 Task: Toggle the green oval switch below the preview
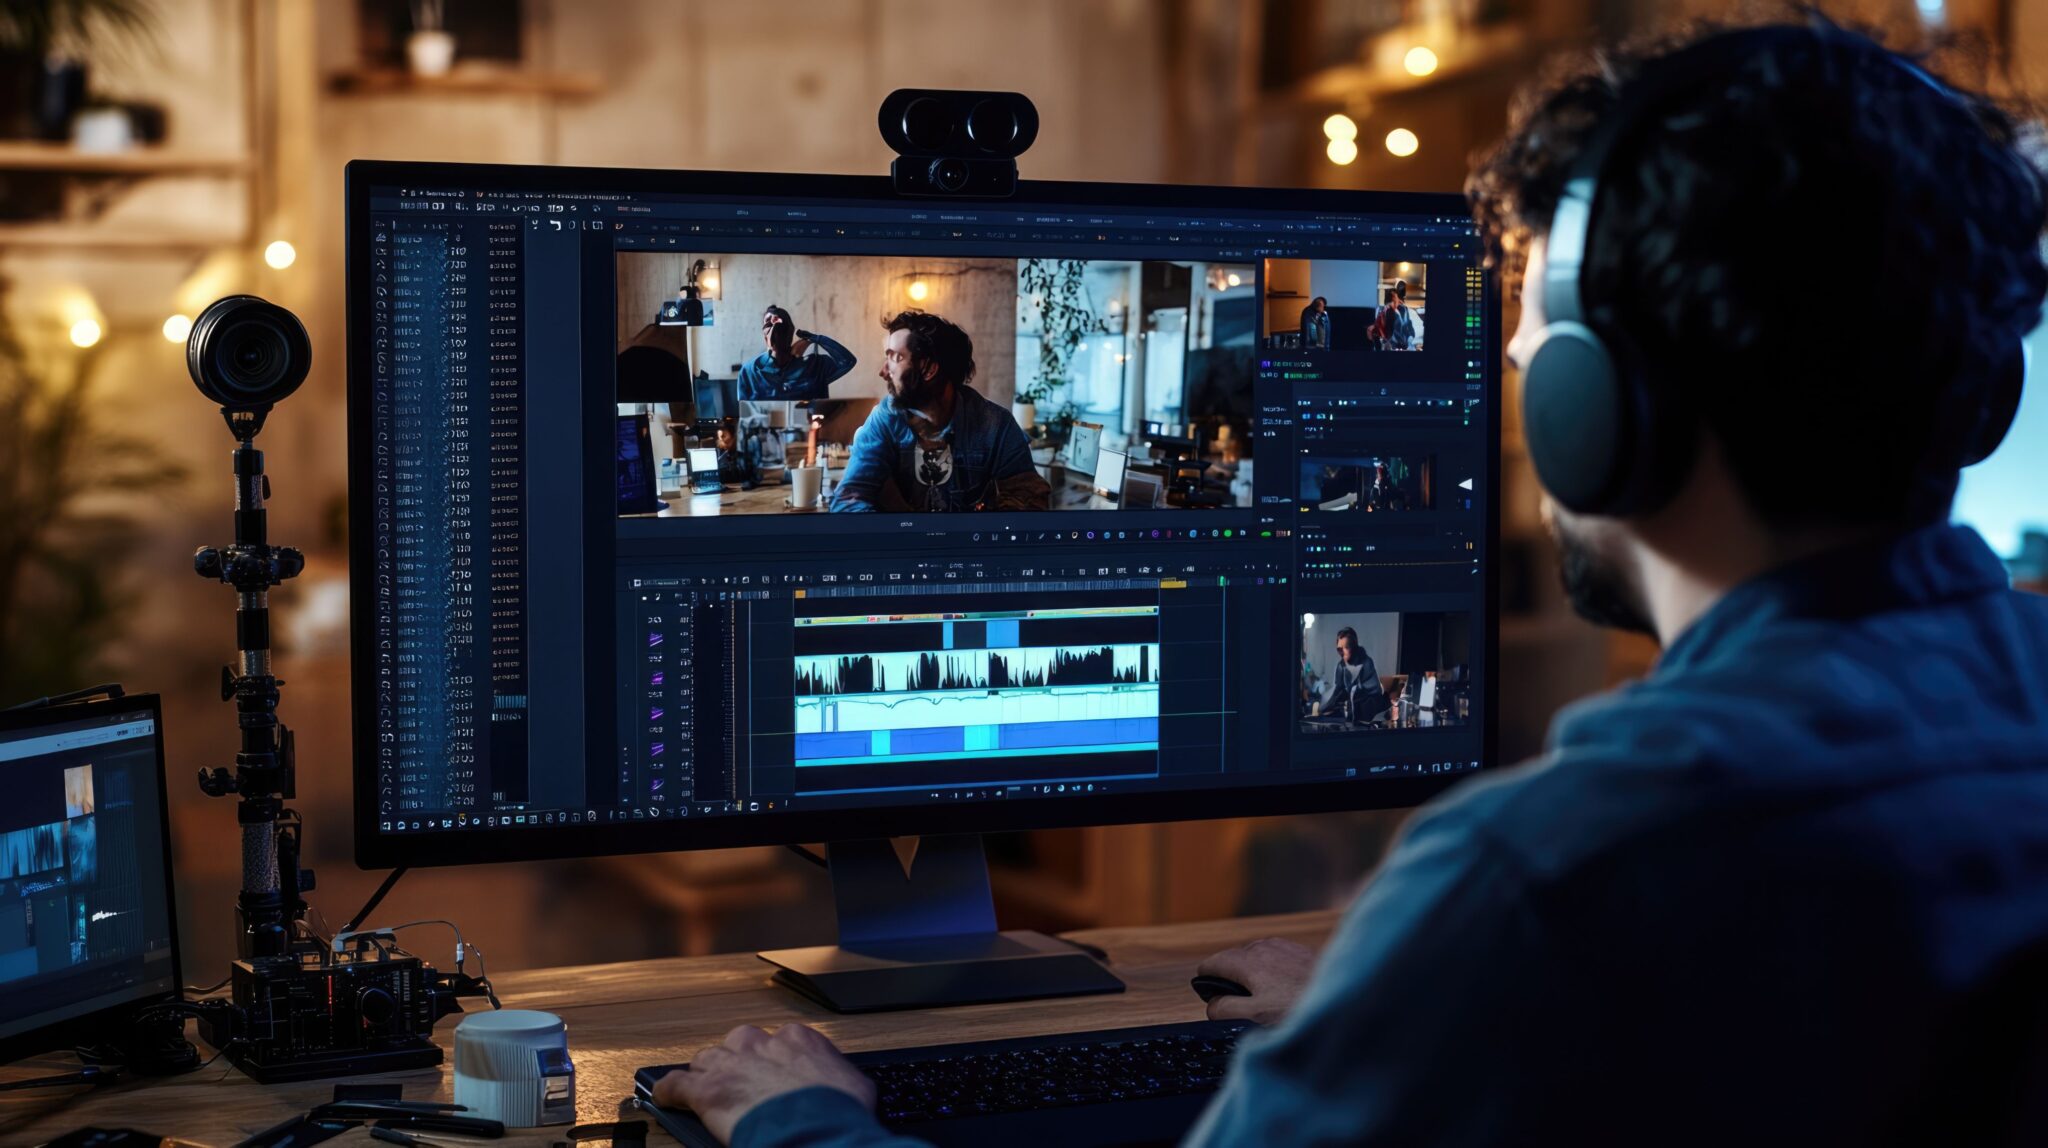[1266, 534]
